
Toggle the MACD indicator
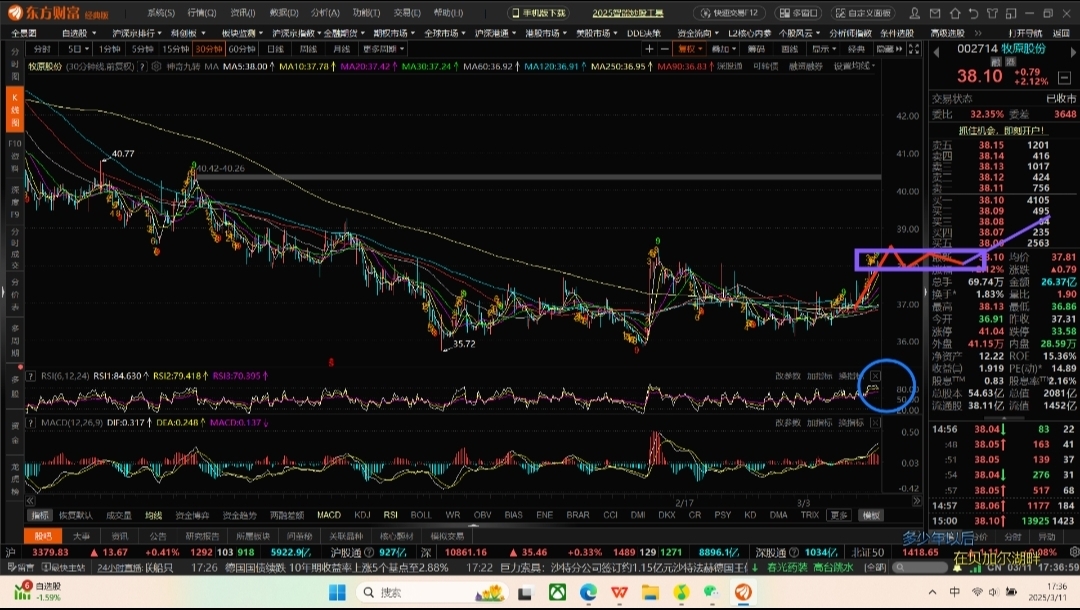(328, 515)
